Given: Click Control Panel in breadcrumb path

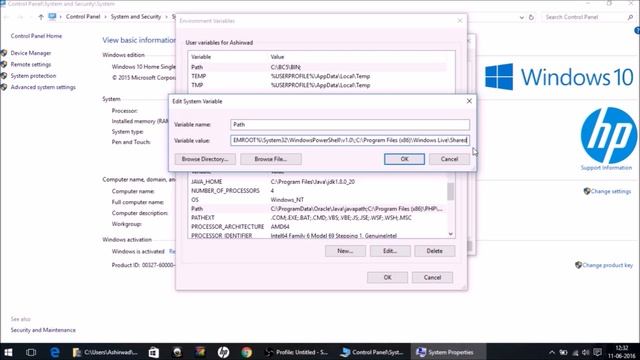Looking at the screenshot, I should pos(83,17).
